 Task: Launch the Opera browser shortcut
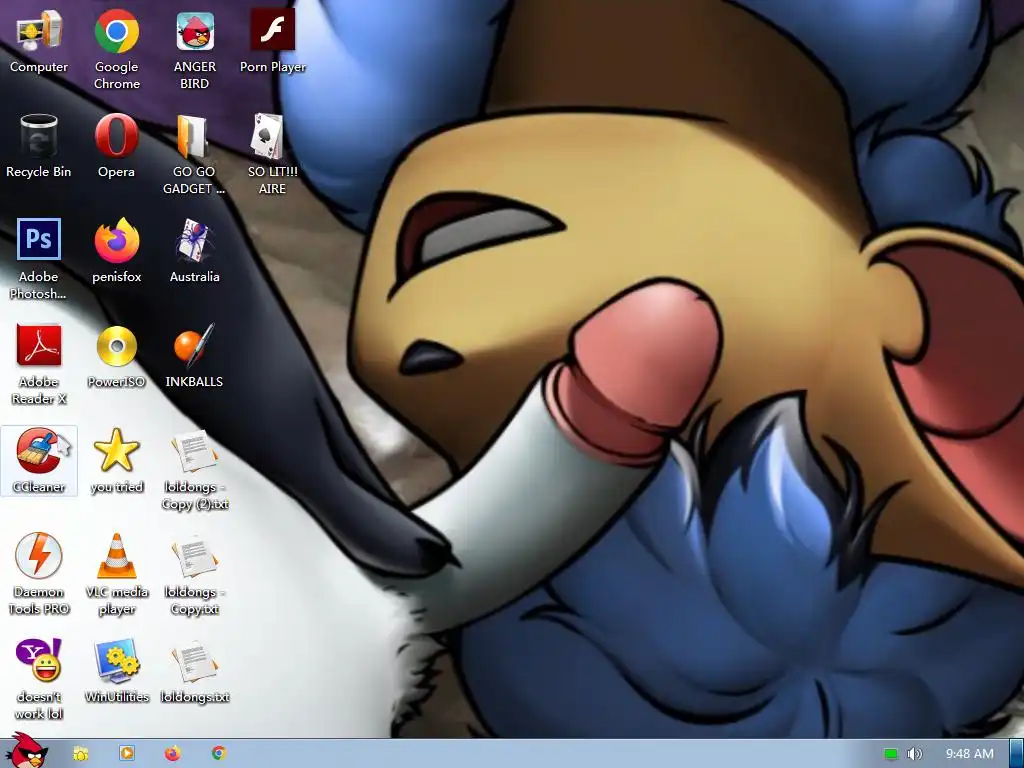click(x=116, y=147)
